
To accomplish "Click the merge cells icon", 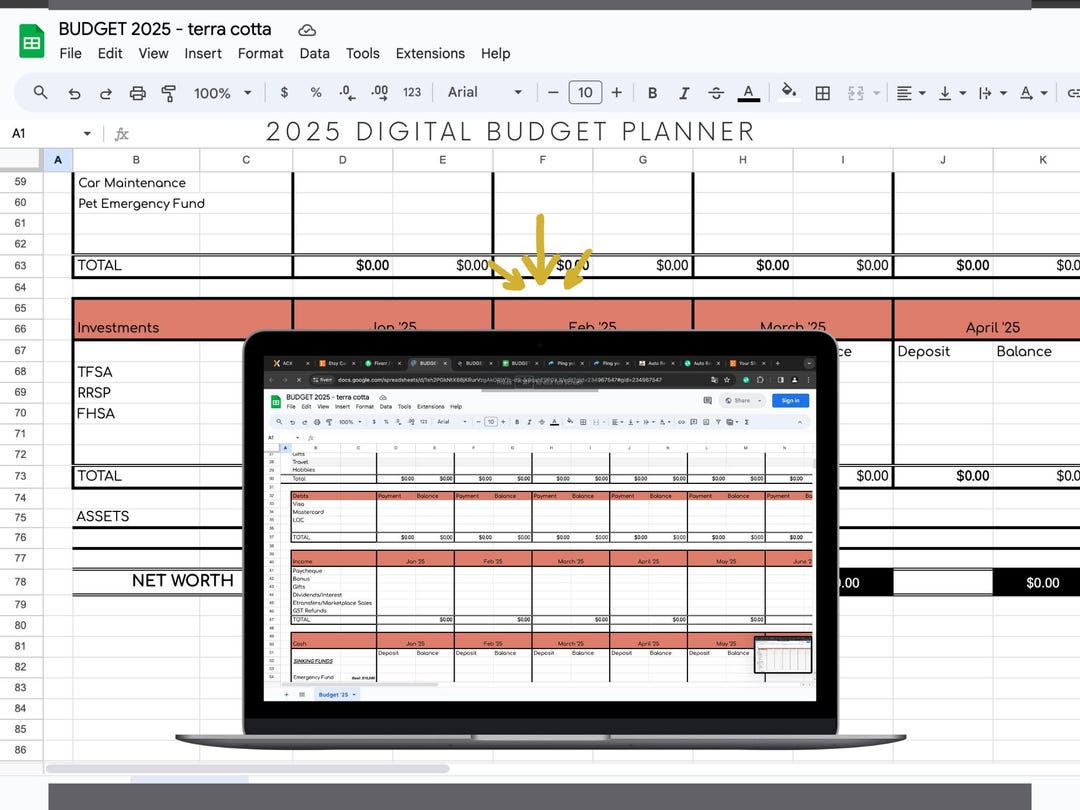I will click(x=855, y=93).
